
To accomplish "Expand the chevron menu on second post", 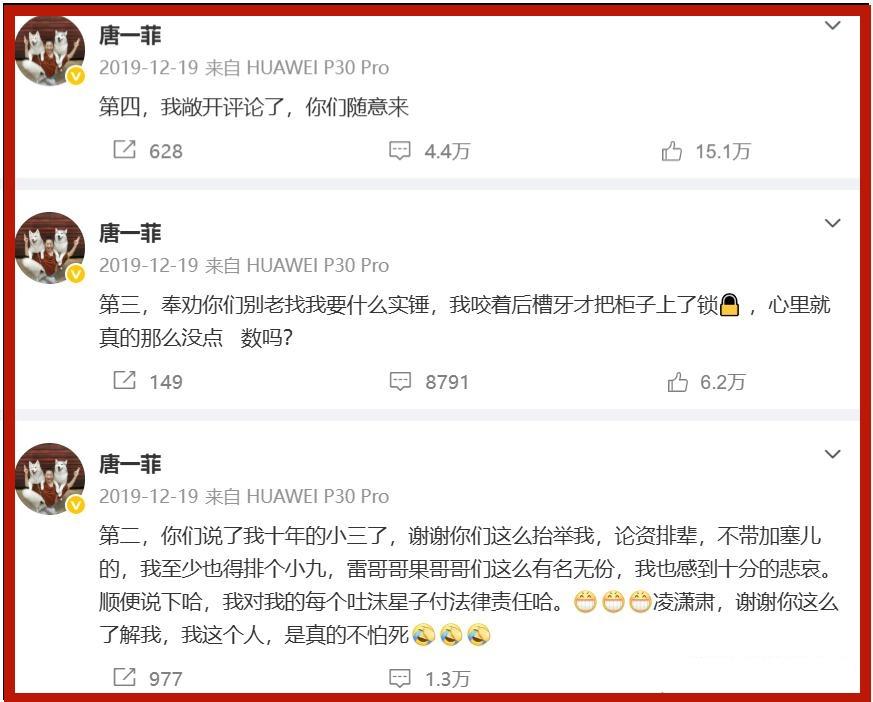I will click(x=832, y=223).
